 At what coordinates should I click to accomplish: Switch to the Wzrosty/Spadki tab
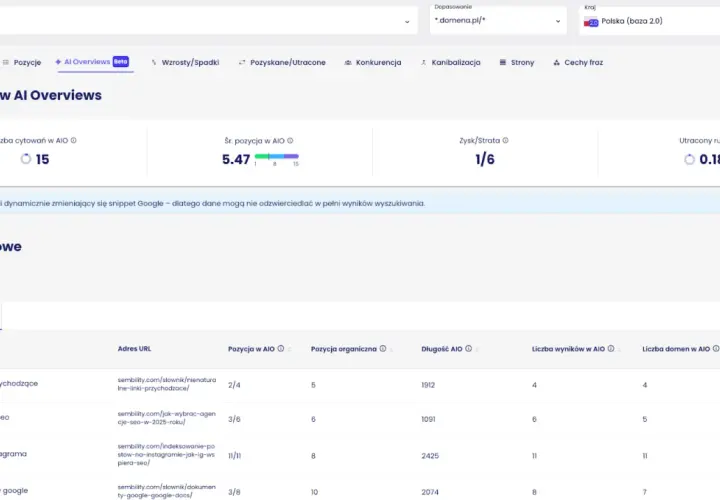tap(186, 62)
